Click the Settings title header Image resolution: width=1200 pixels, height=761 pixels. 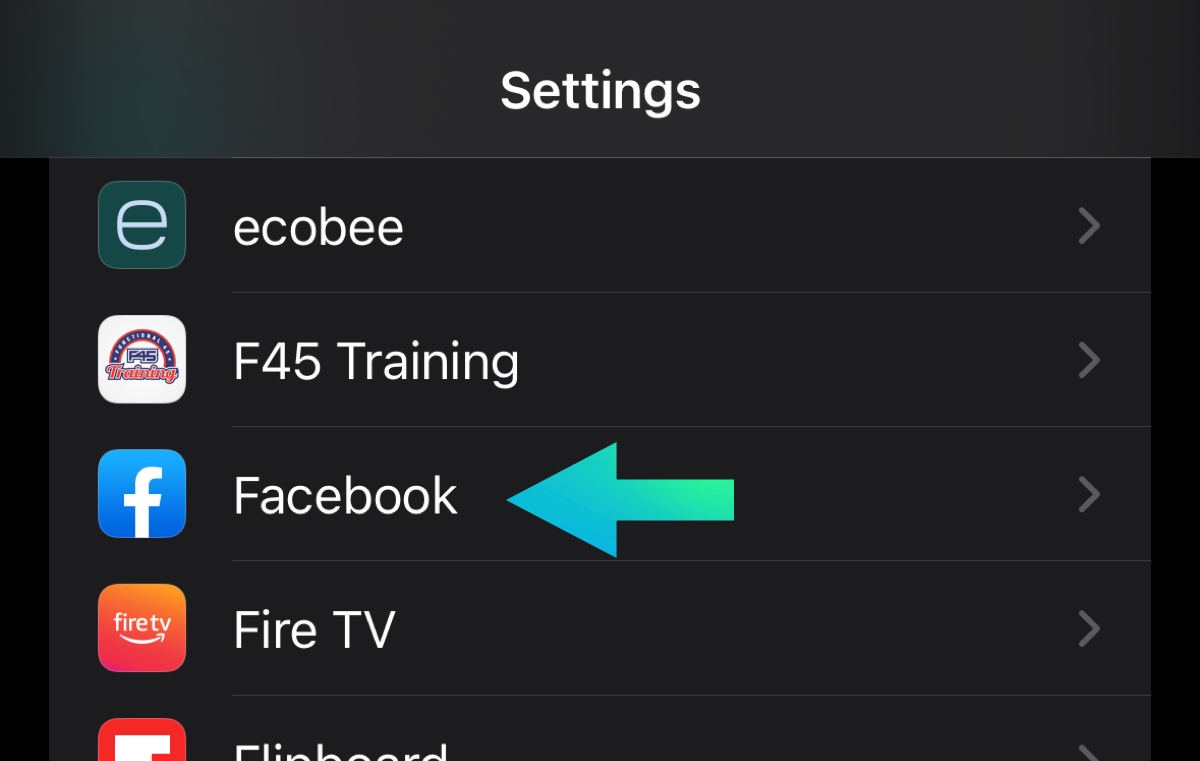pos(600,90)
